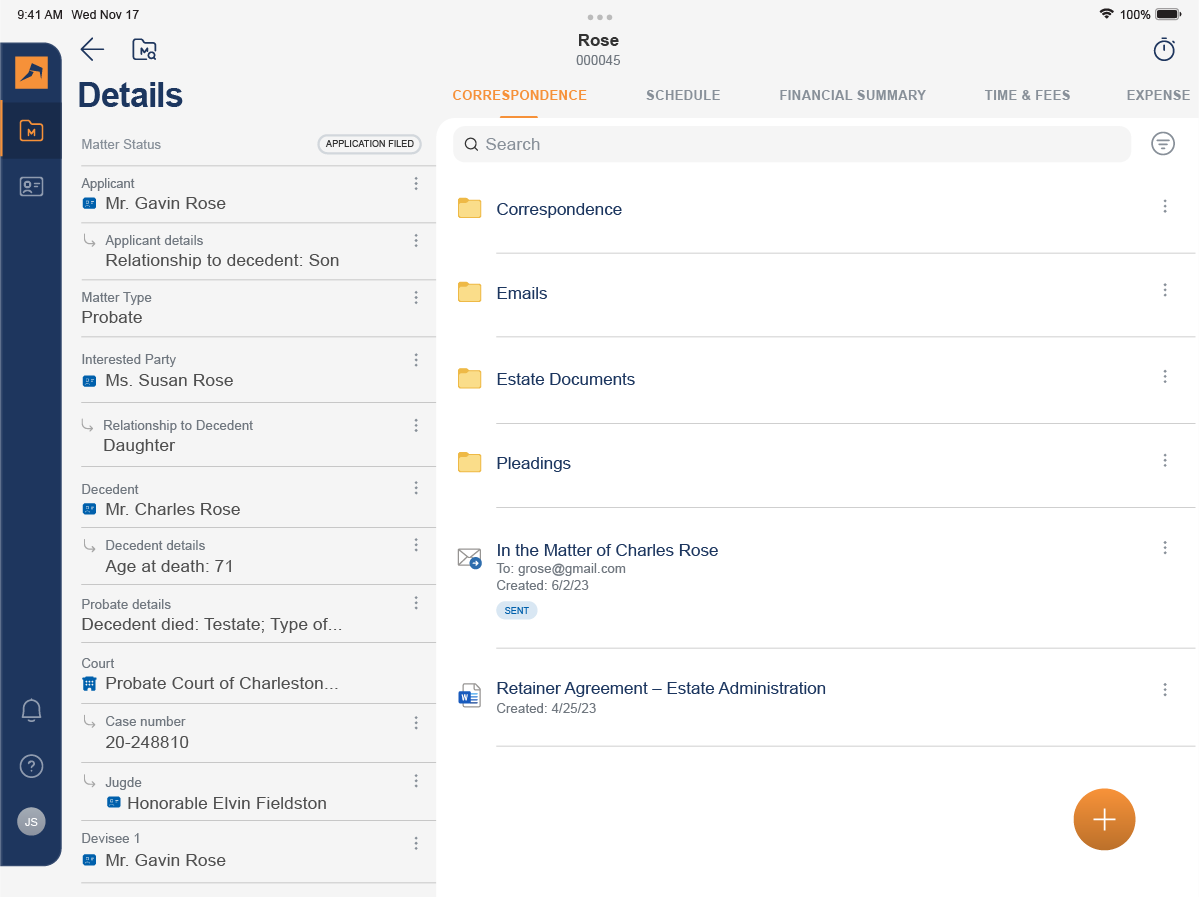The image size is (1199, 897).
Task: Click the app logo at the top of the sidebar
Action: tap(31, 72)
